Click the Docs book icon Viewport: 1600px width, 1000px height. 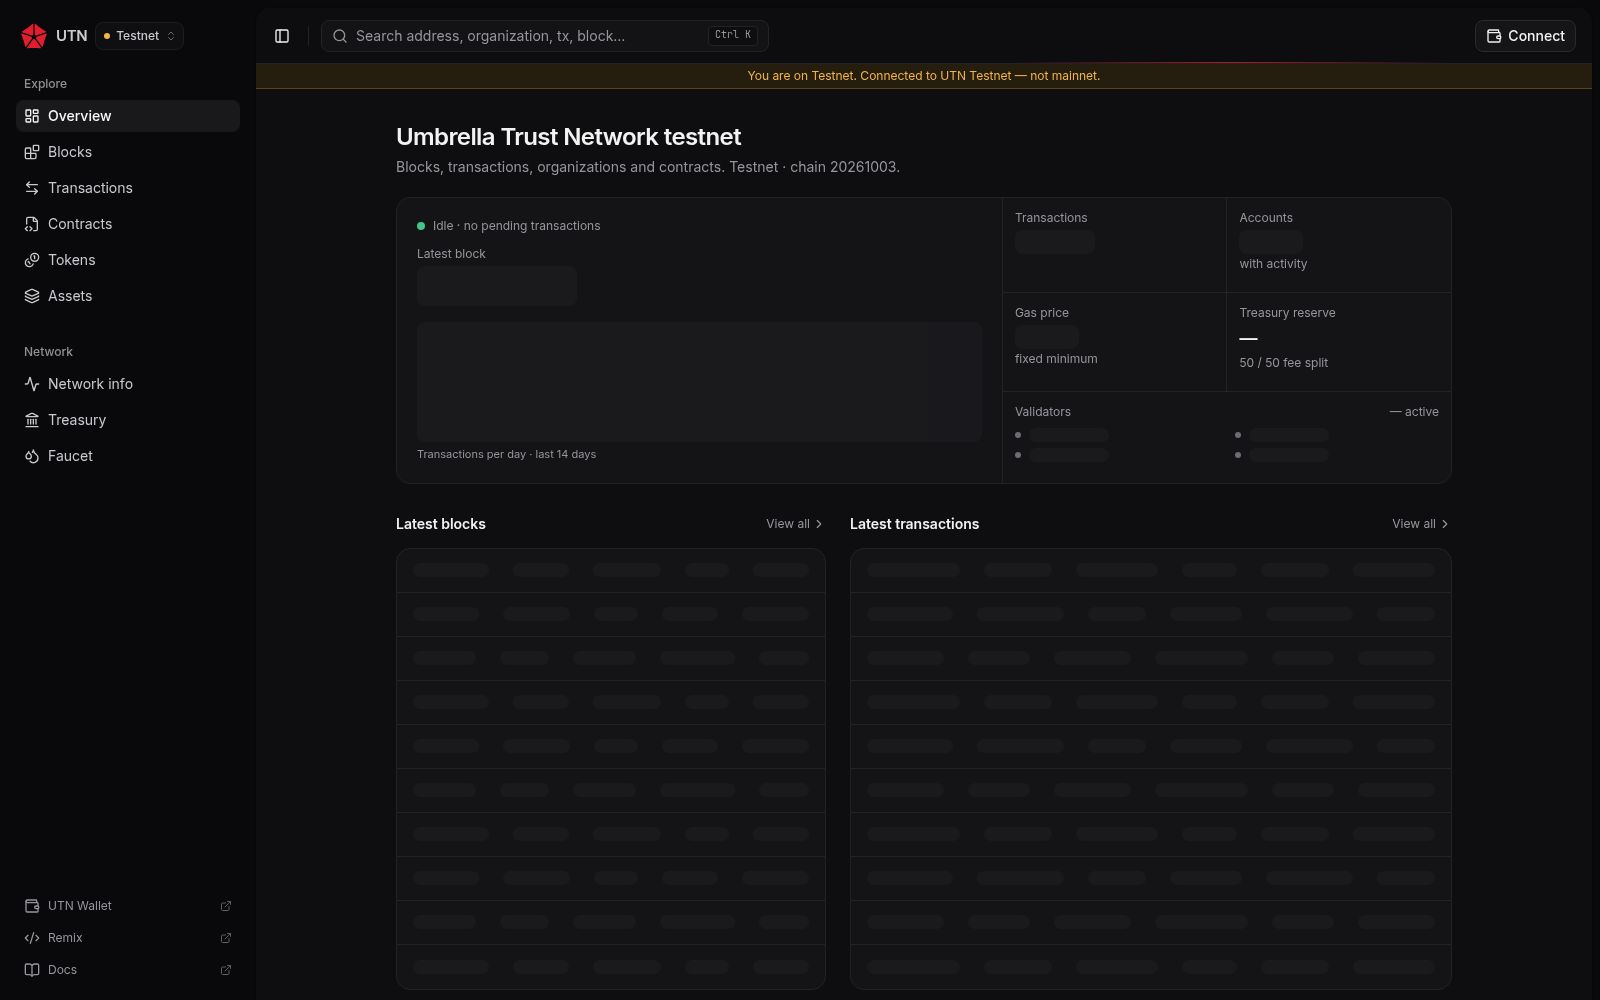click(x=32, y=970)
